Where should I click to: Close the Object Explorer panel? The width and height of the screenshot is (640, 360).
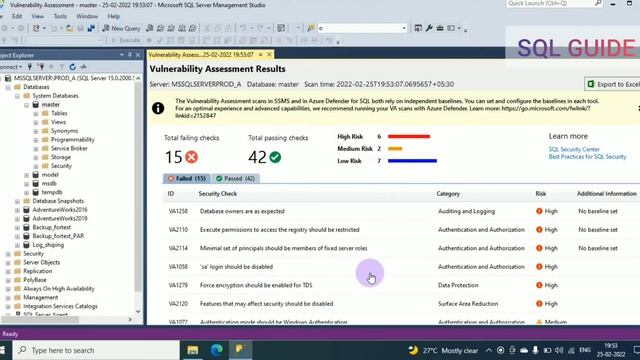pos(138,55)
